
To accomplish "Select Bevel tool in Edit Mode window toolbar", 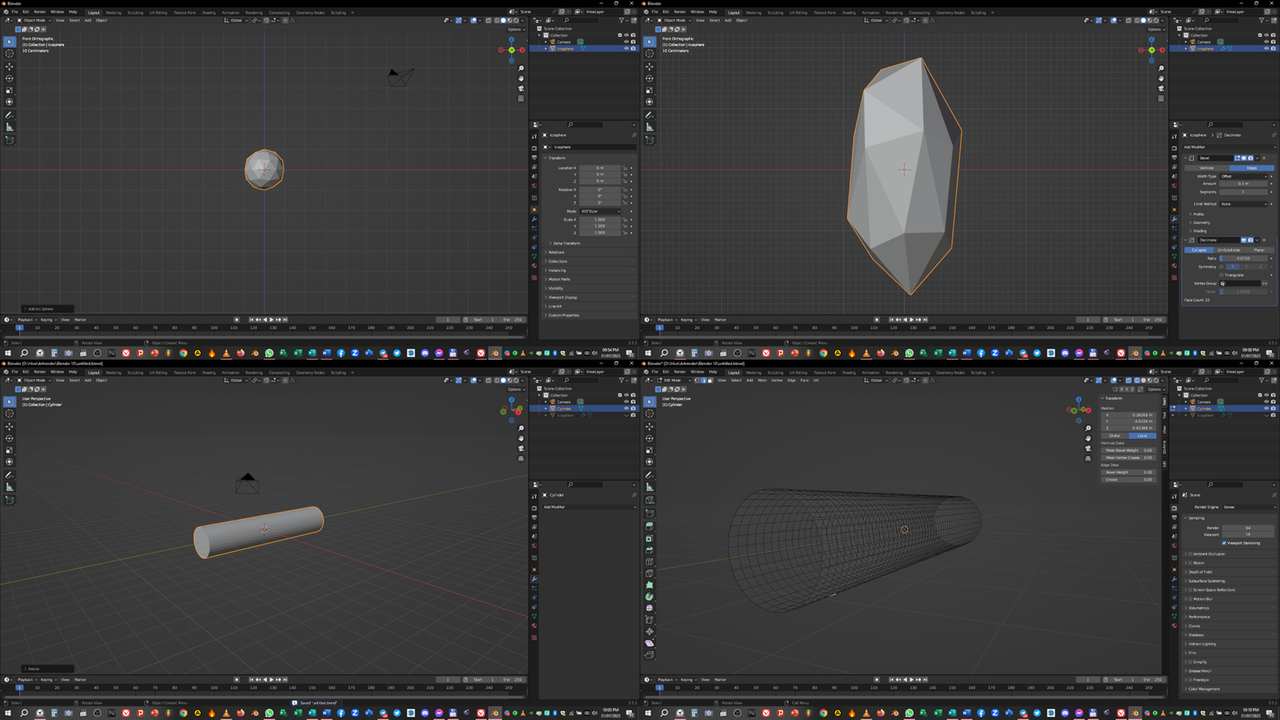I will 649,550.
